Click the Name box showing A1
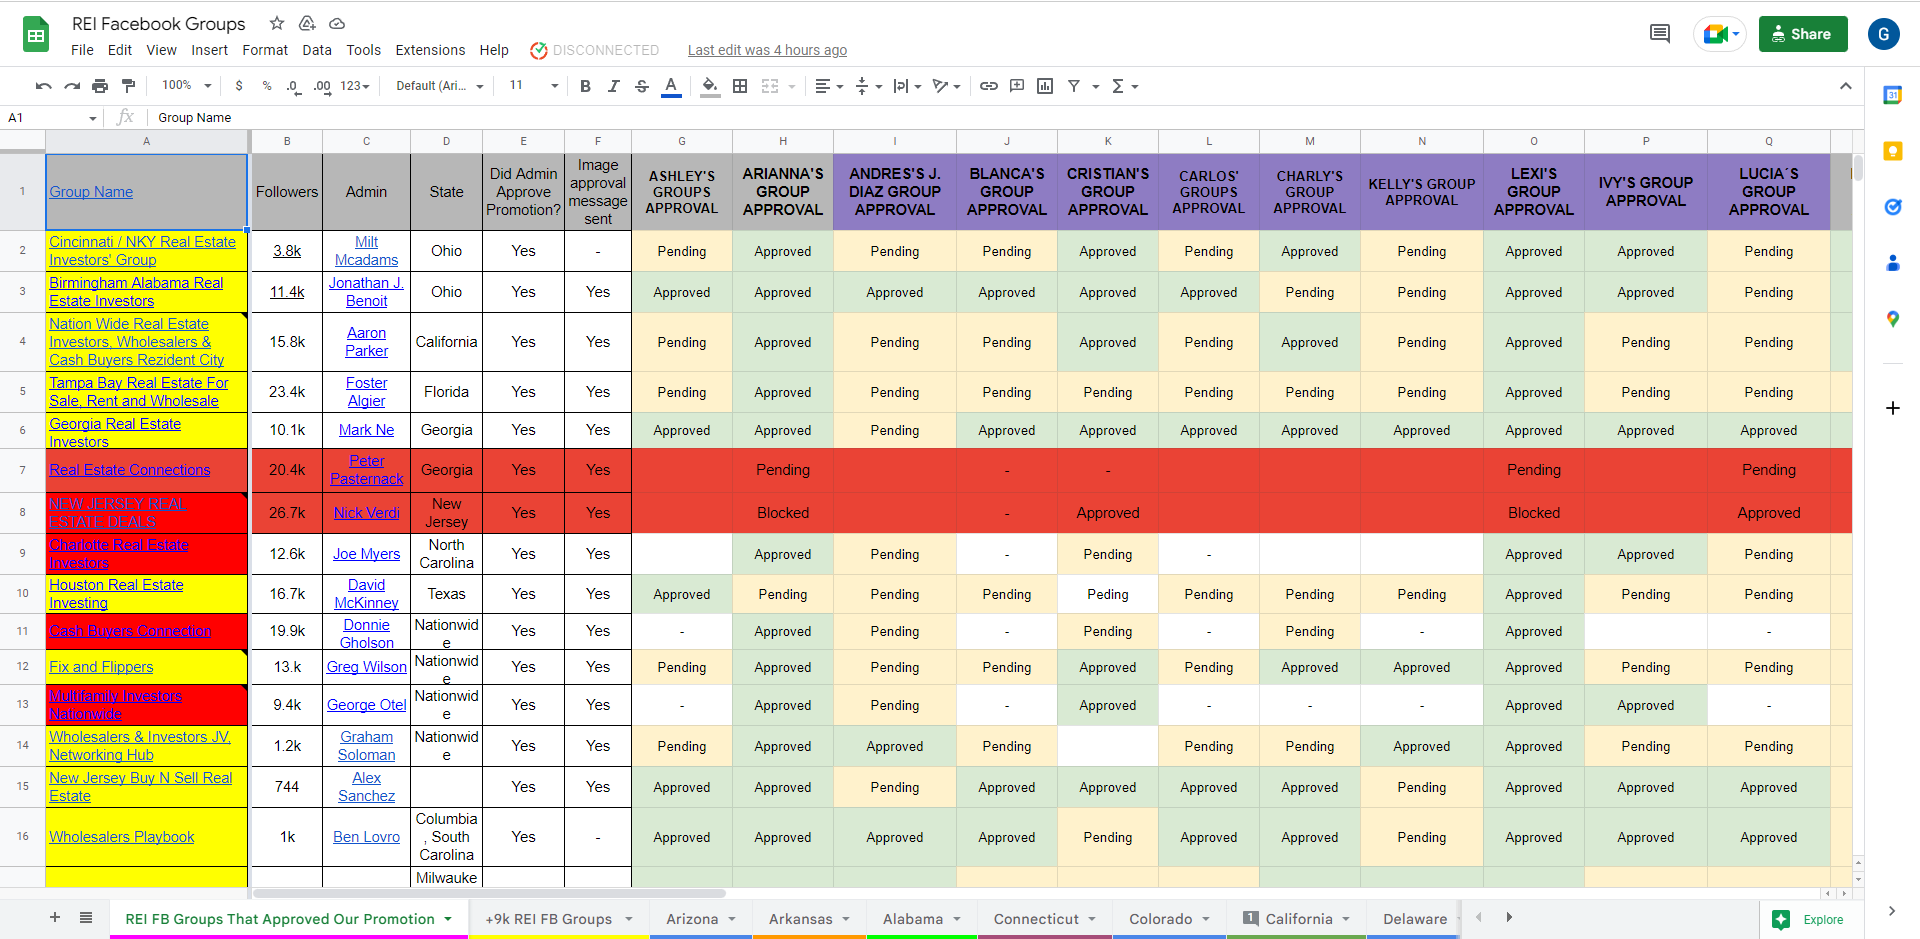The width and height of the screenshot is (1920, 939). [x=52, y=117]
